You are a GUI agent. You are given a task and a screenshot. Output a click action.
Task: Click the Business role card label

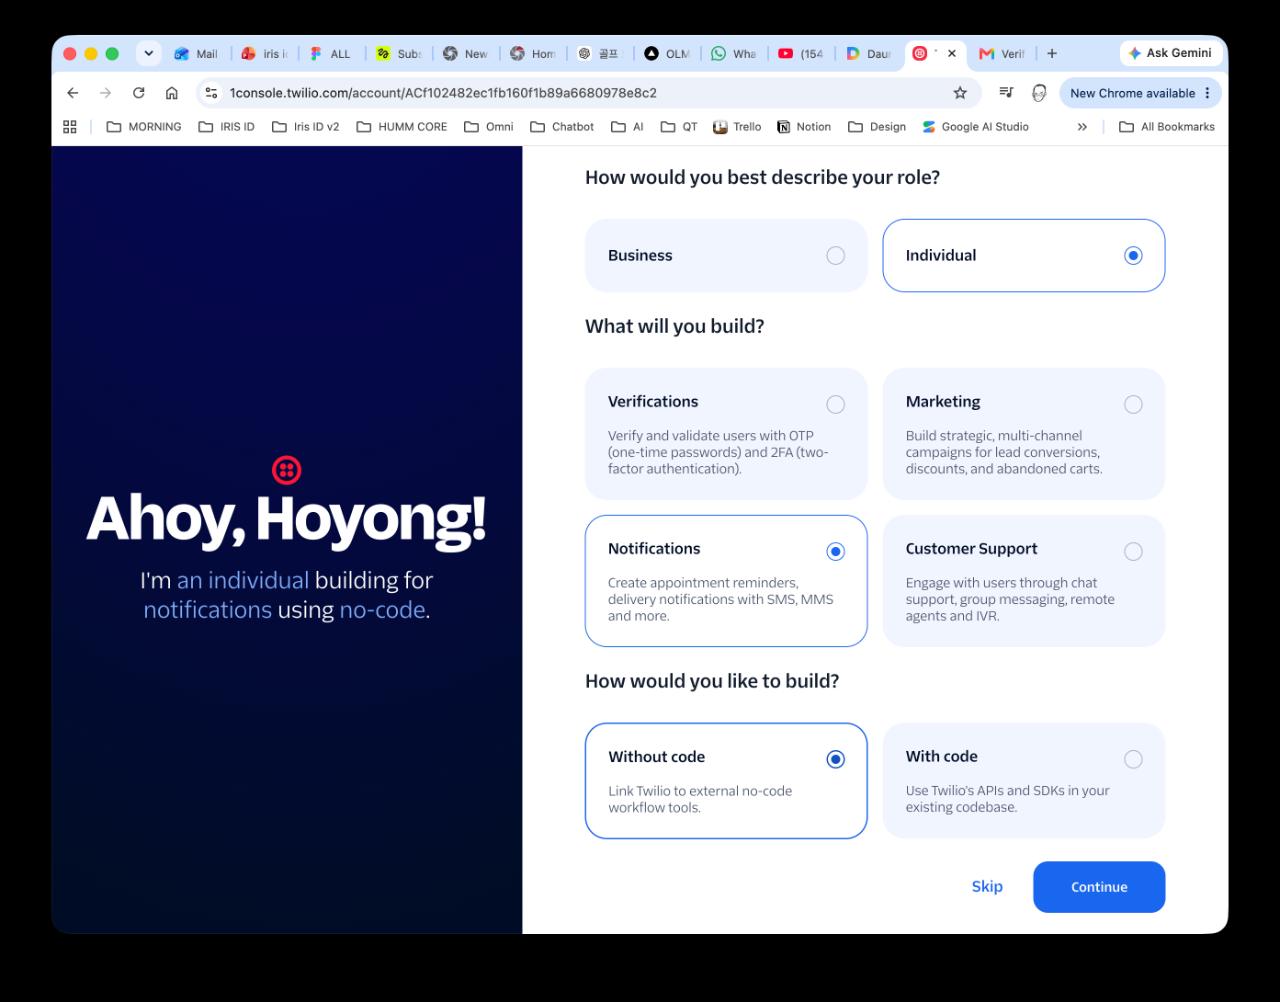[x=640, y=256]
